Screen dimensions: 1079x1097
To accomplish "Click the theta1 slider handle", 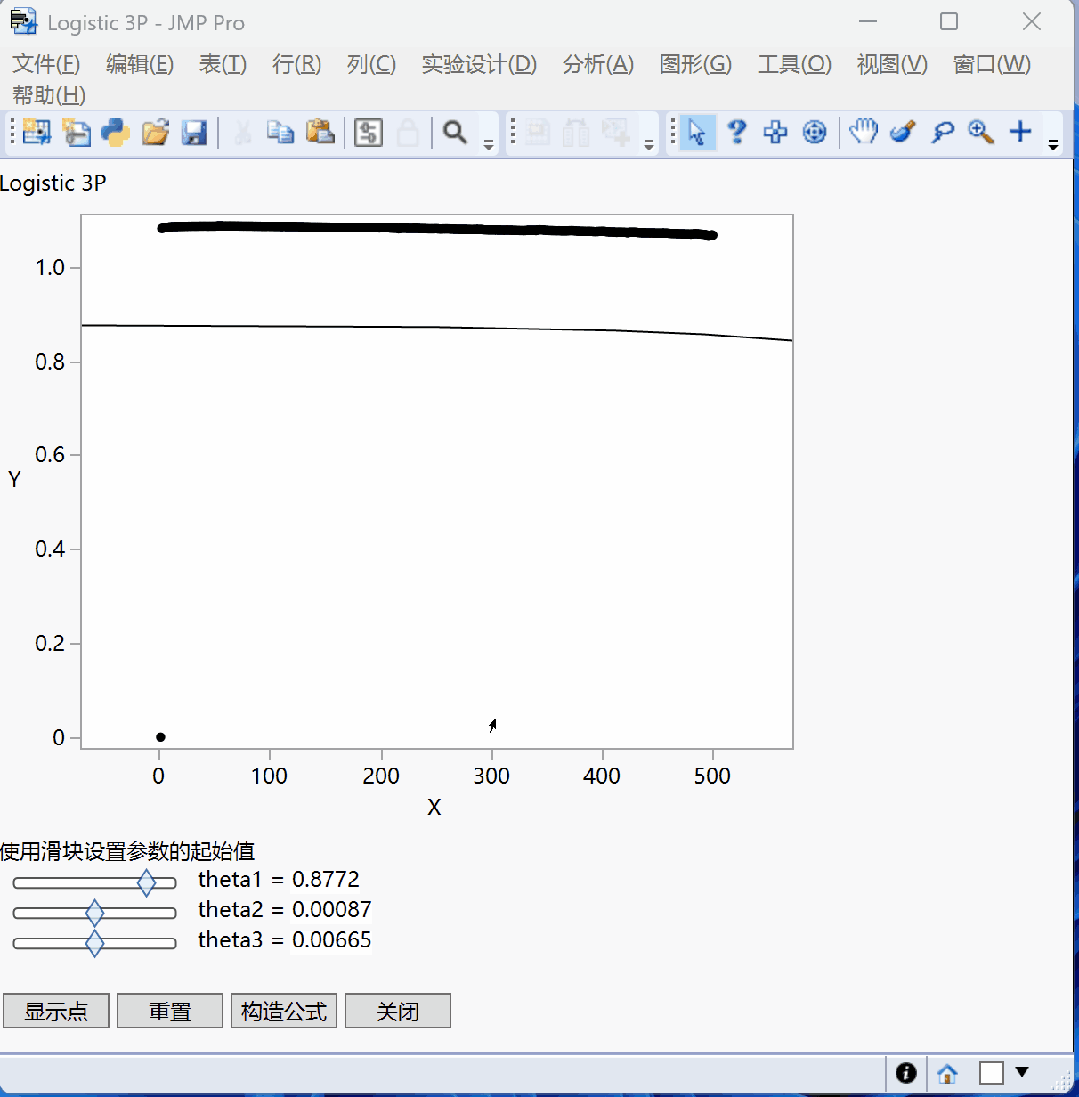I will [146, 883].
